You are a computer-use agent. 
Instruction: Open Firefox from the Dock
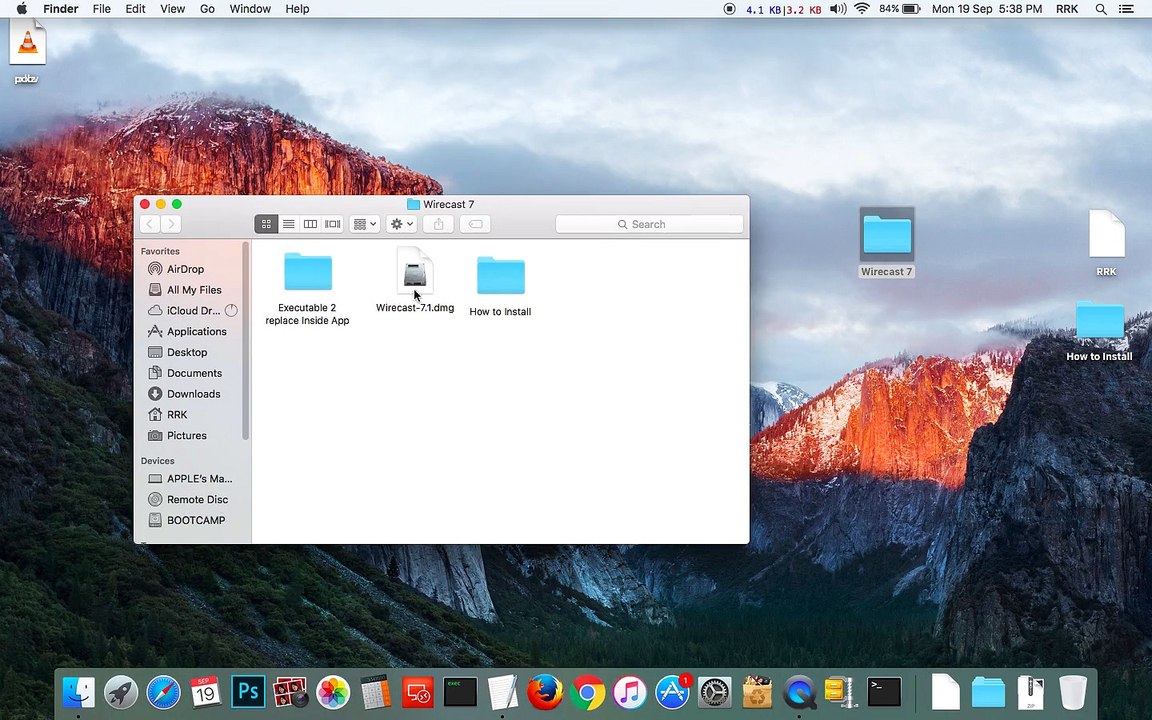pos(544,692)
